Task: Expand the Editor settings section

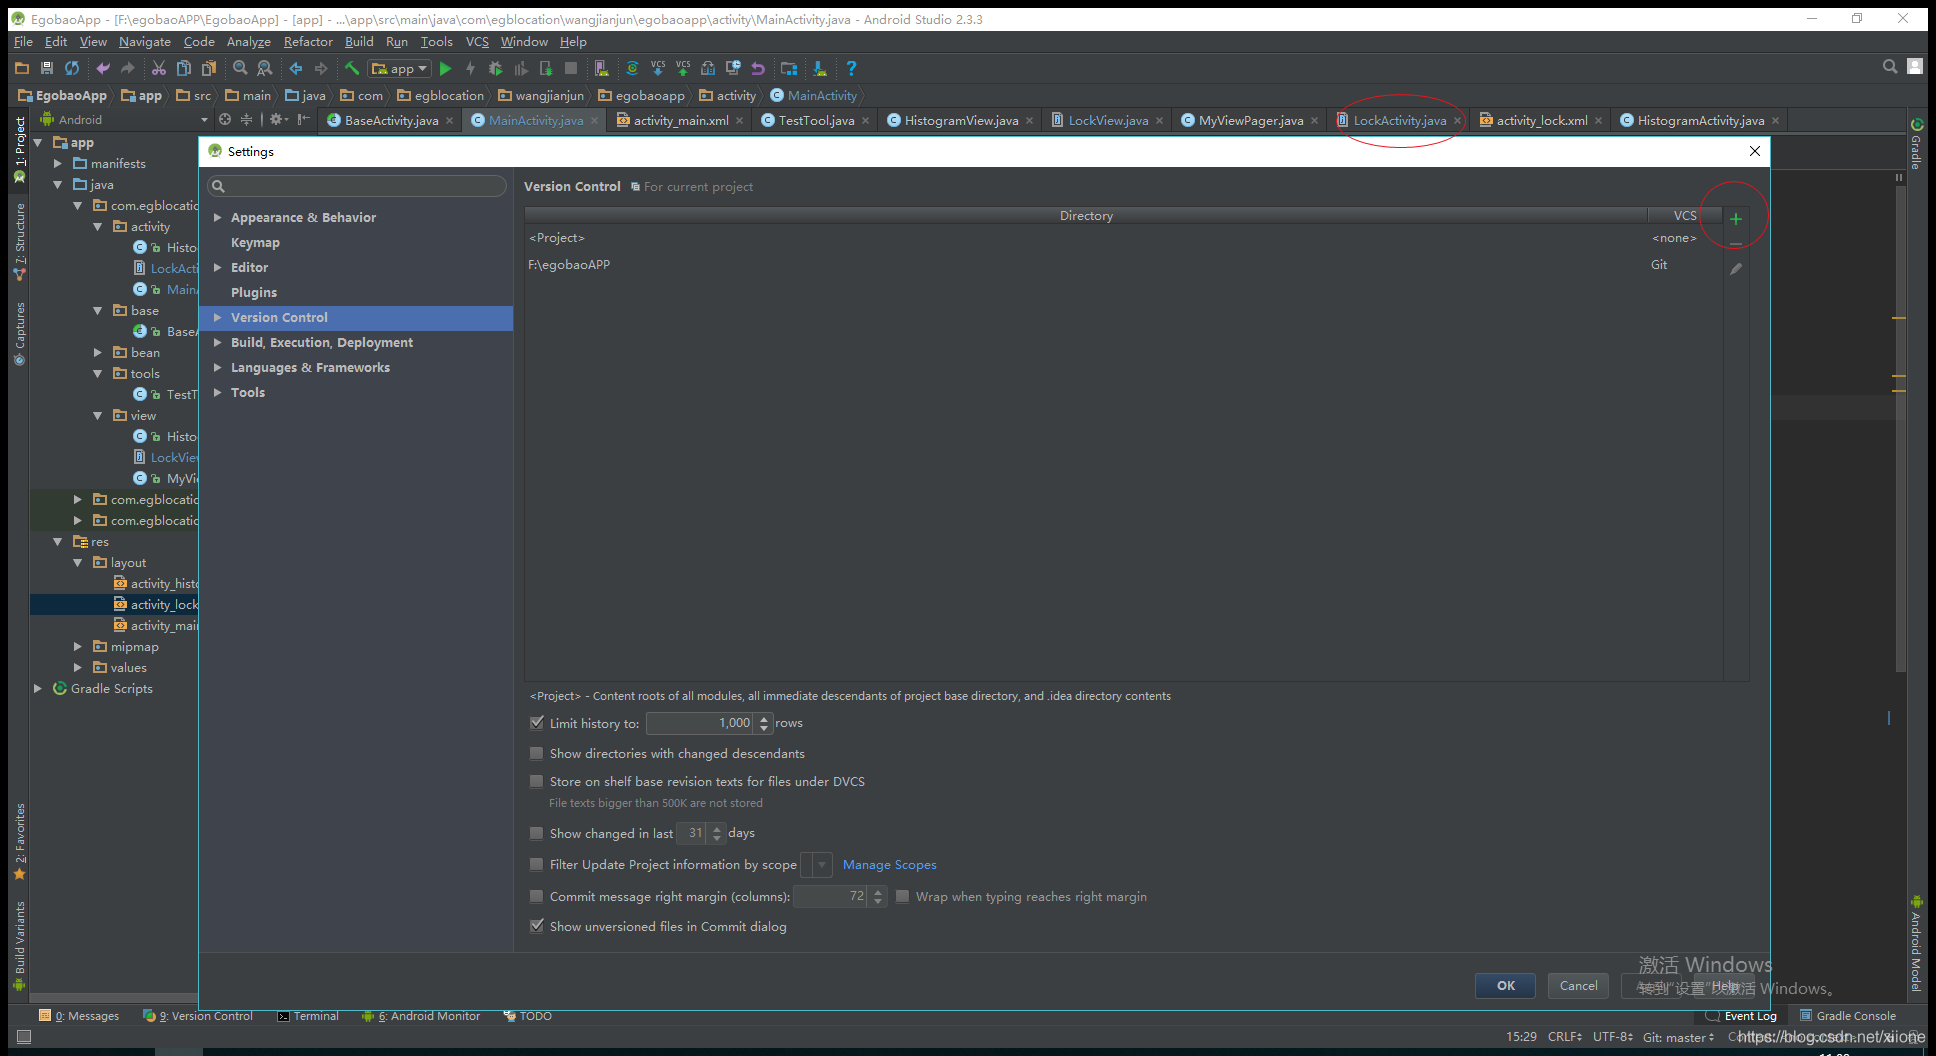Action: (x=217, y=267)
